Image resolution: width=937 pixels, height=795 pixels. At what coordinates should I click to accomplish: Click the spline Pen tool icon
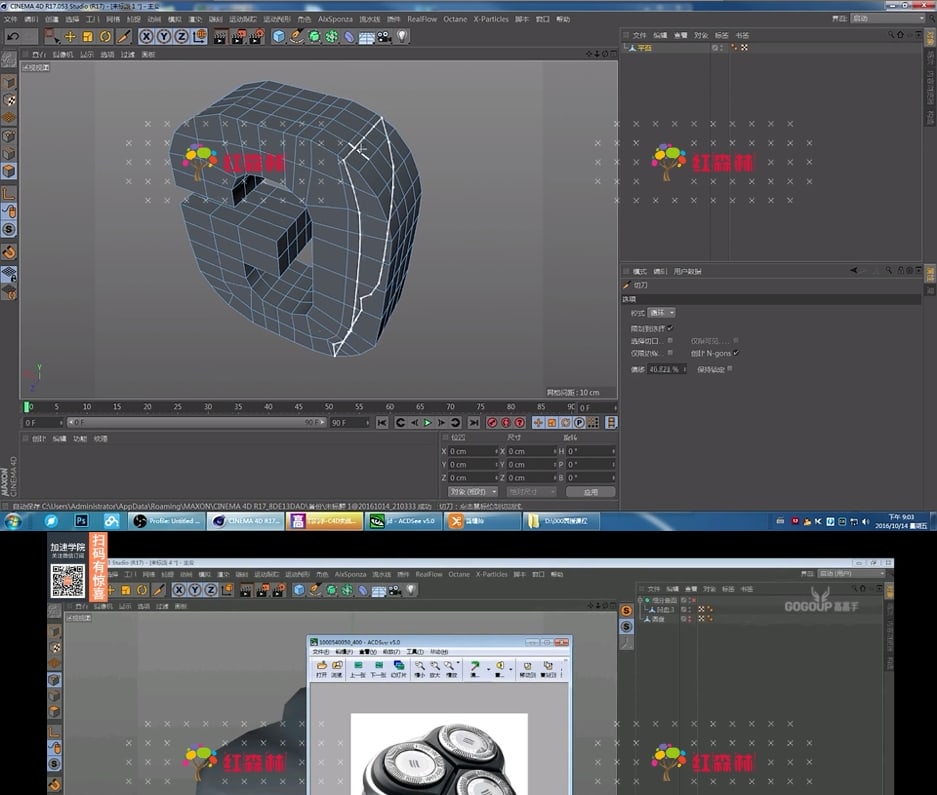(296, 37)
